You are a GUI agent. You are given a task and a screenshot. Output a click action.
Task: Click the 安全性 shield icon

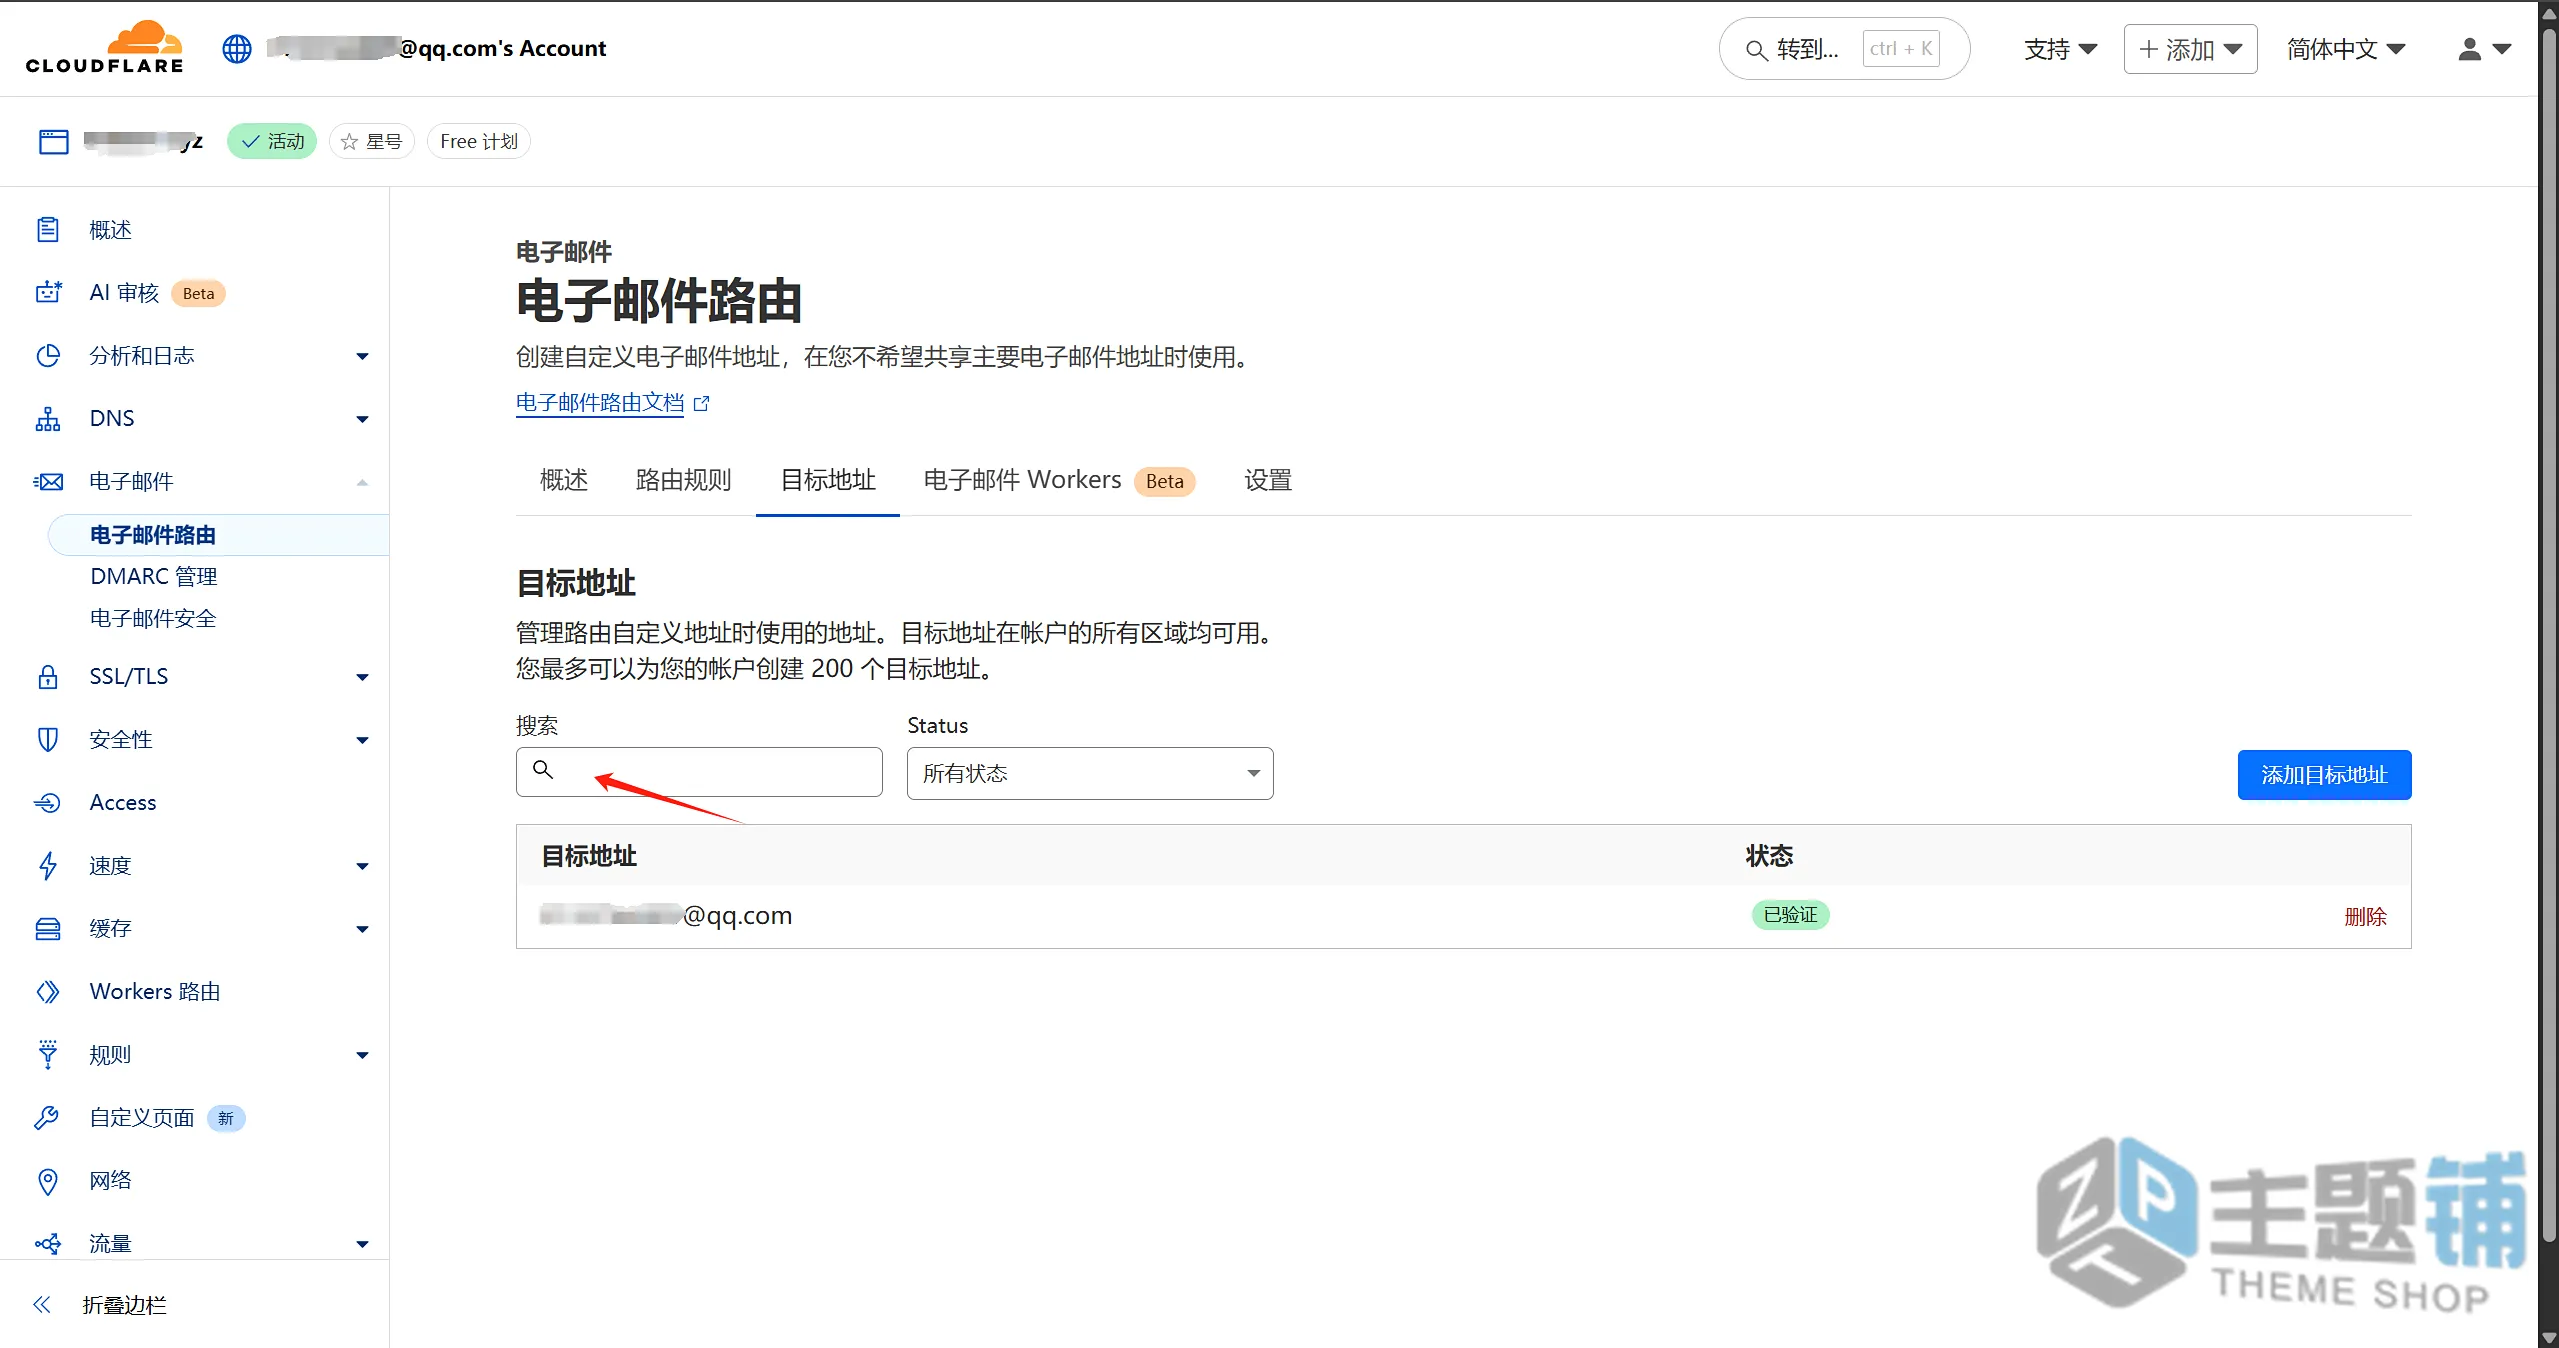(x=48, y=740)
